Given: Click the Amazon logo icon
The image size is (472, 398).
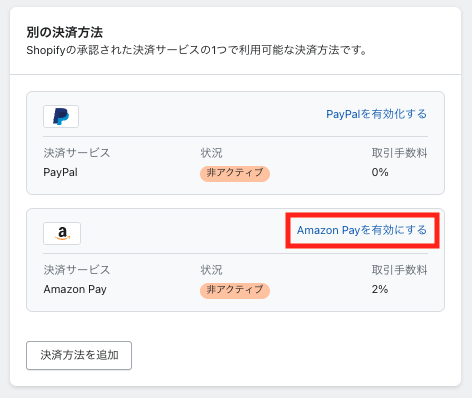Looking at the screenshot, I should click(x=62, y=233).
